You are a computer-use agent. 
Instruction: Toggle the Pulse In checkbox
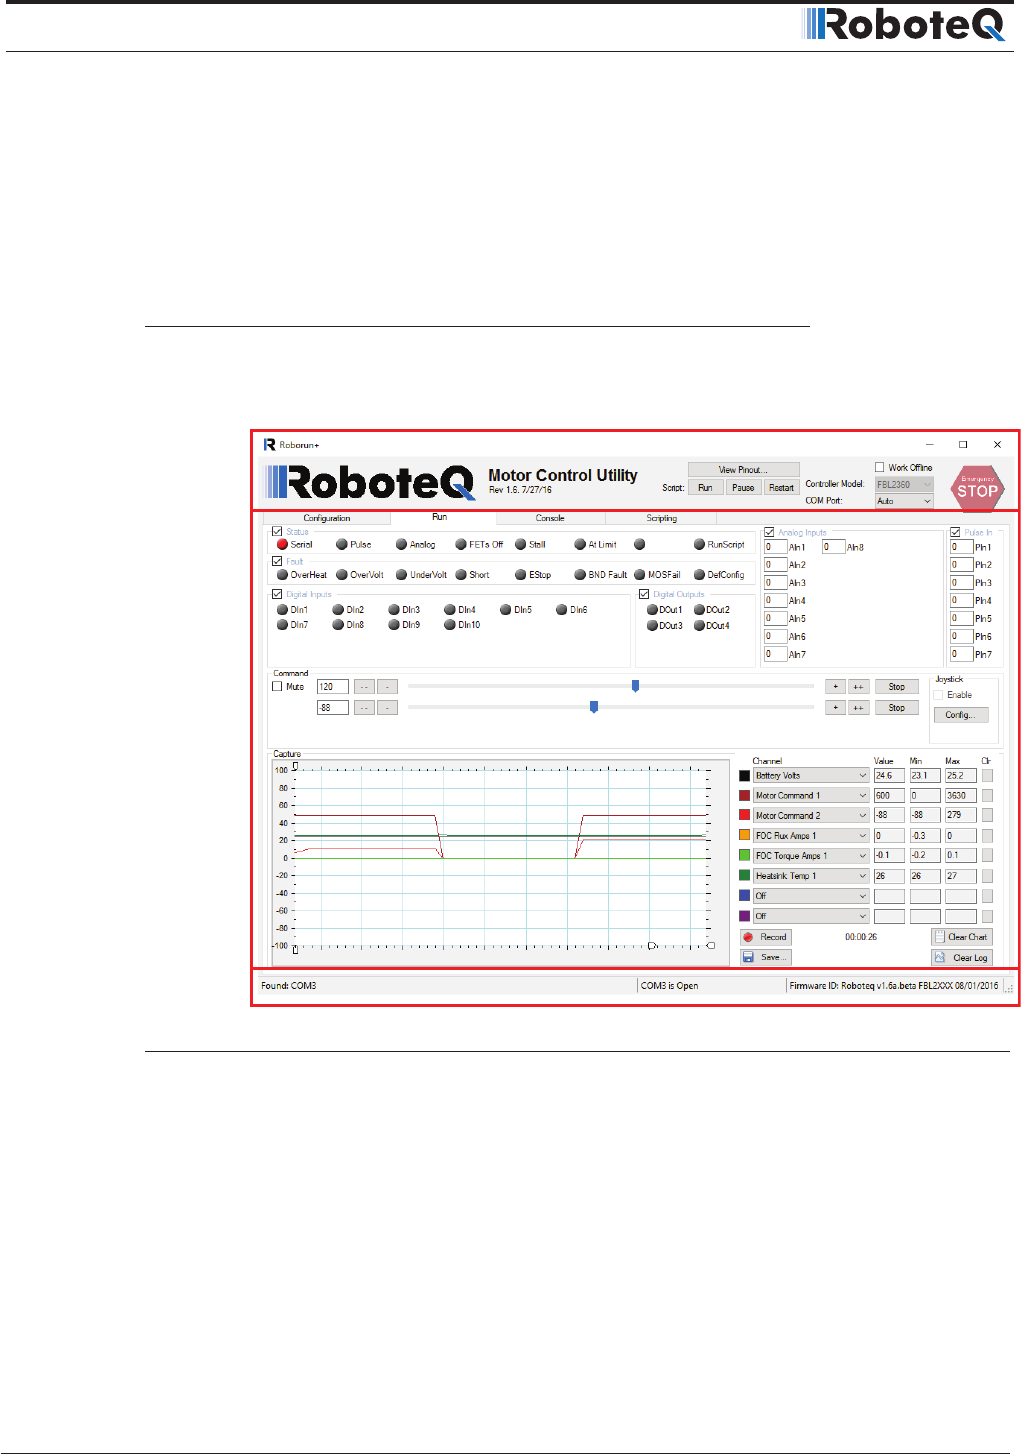[955, 533]
